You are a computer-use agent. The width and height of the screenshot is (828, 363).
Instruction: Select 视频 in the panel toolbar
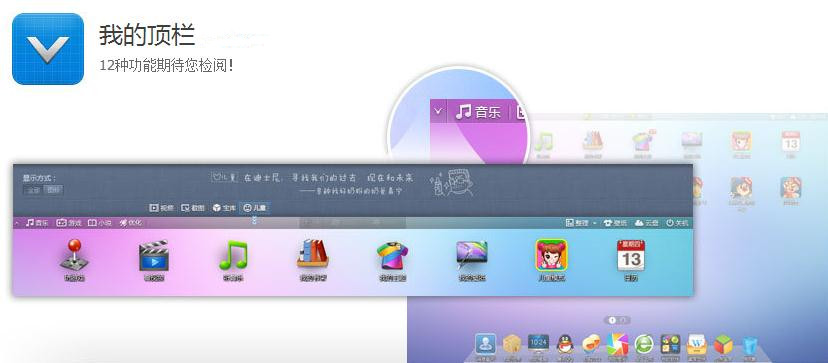tap(162, 208)
